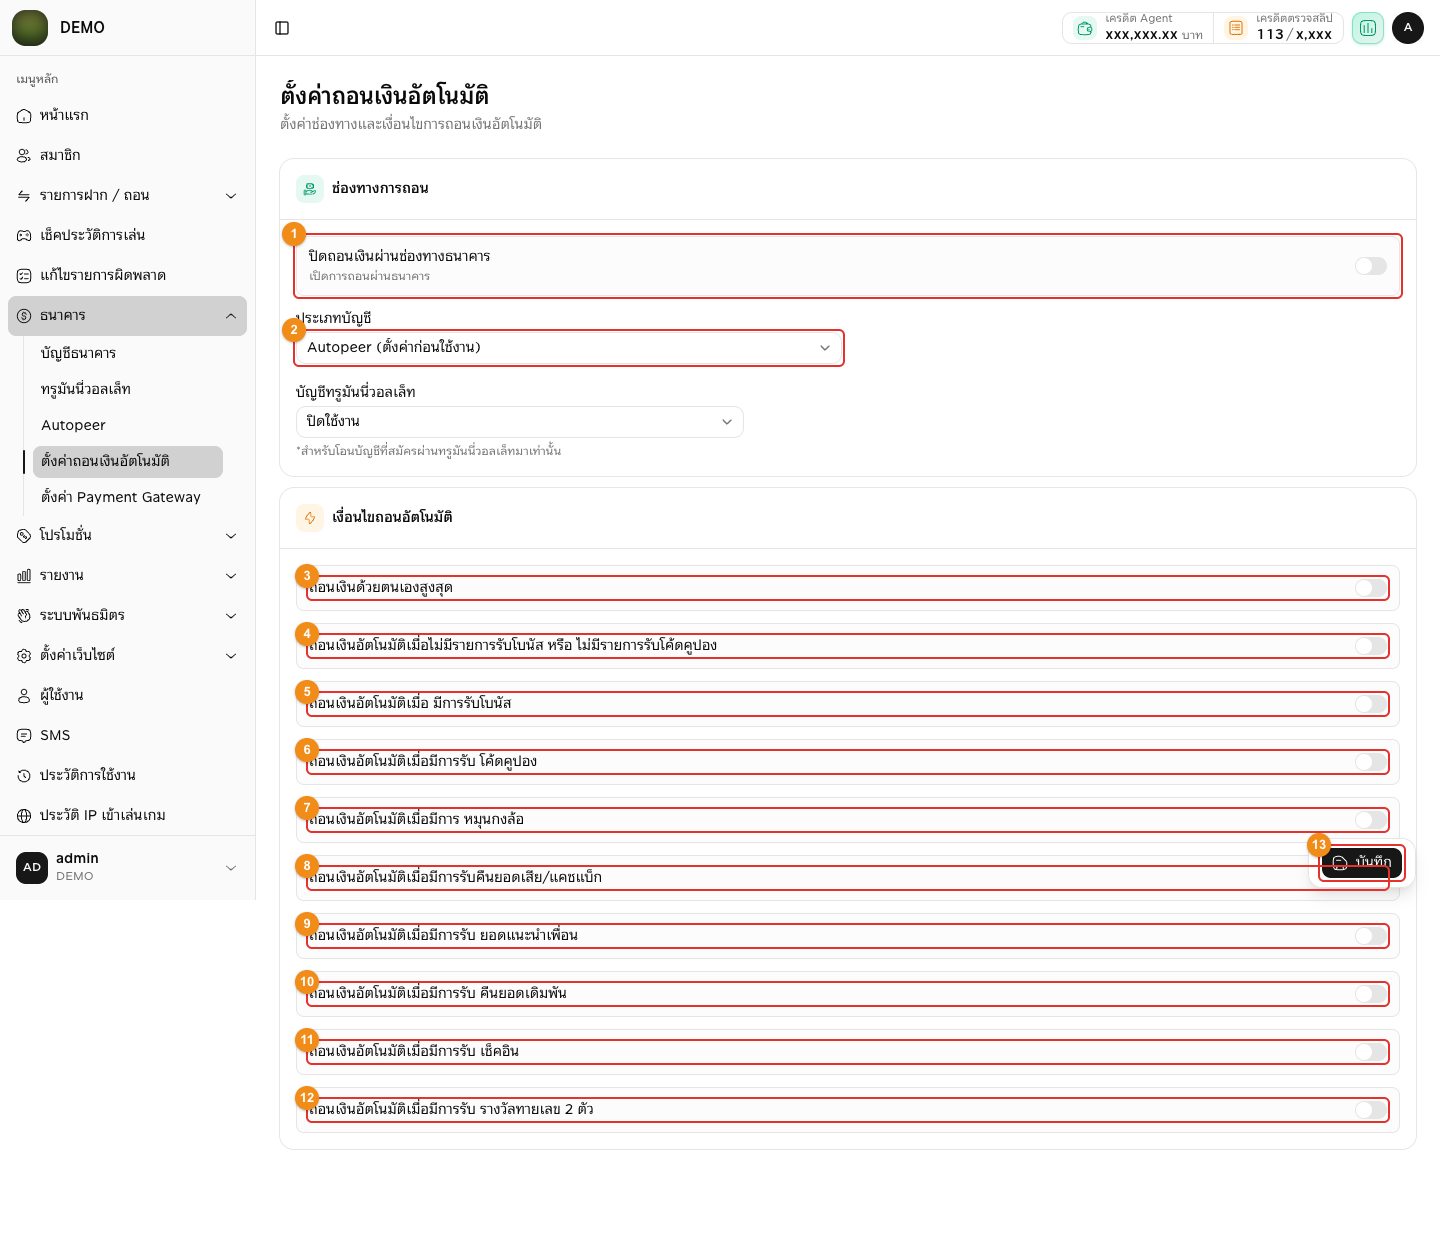Open Autopeer submenu item
The image size is (1440, 1235).
coord(128,426)
